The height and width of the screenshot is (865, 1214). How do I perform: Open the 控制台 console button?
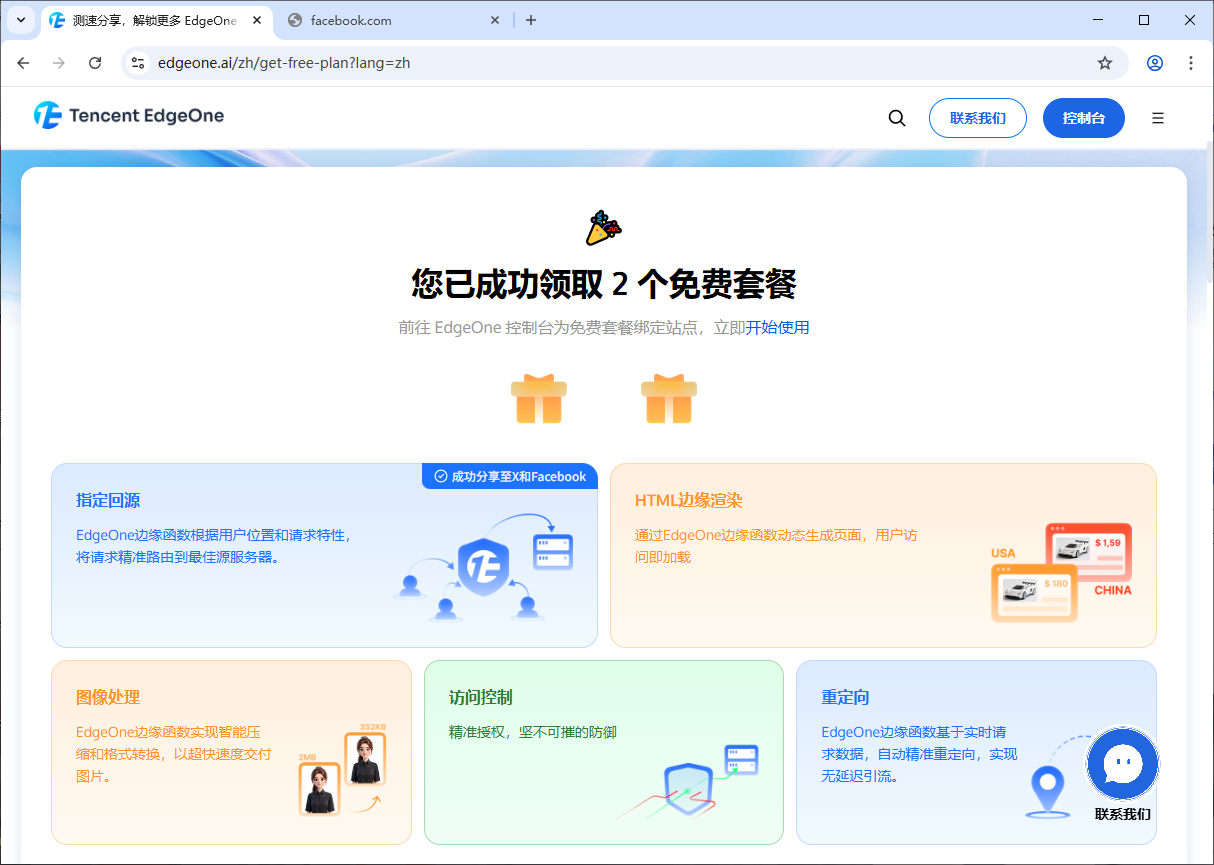[x=1083, y=118]
